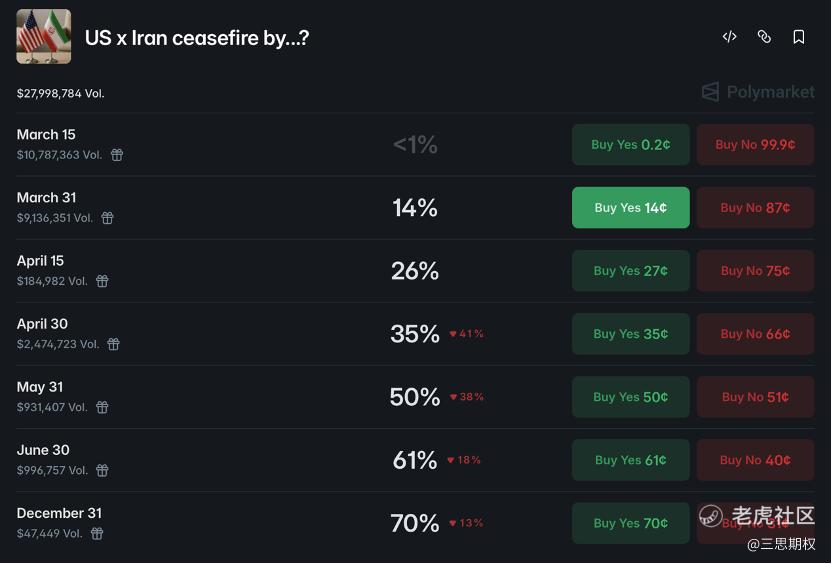The image size is (832, 564).
Task: Click the gift icon beside March 31 volume
Action: (x=107, y=218)
